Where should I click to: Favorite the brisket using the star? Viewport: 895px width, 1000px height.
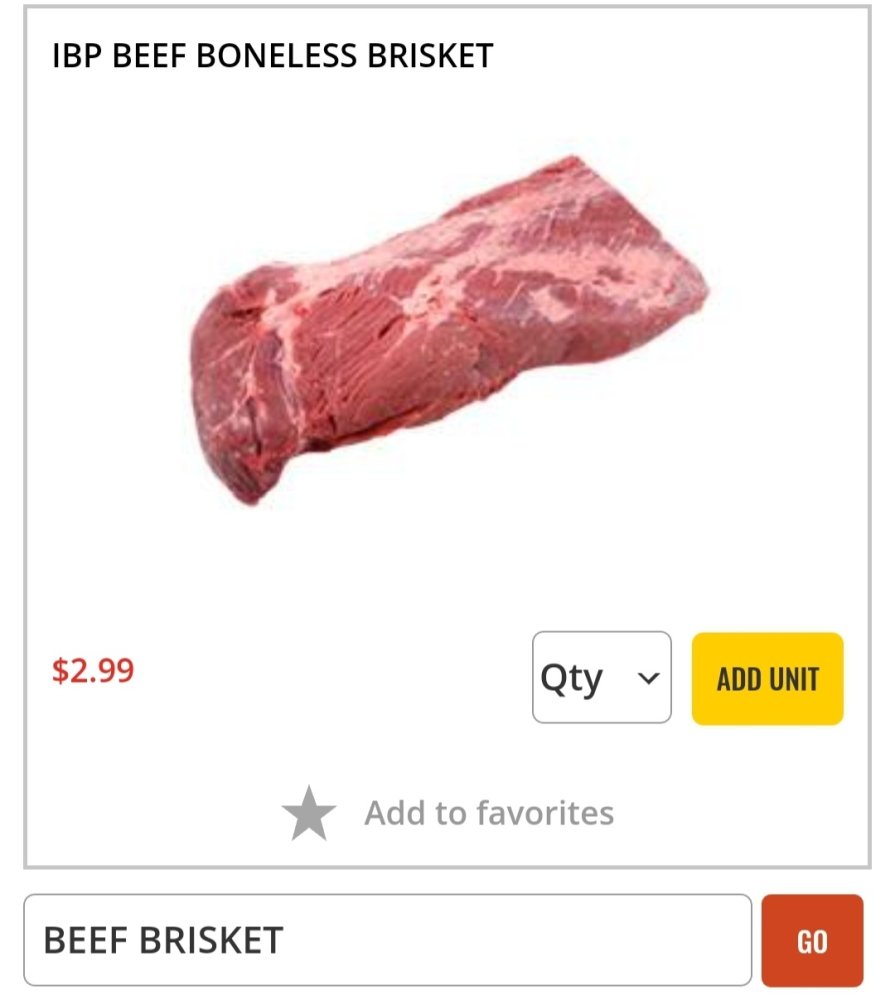309,813
